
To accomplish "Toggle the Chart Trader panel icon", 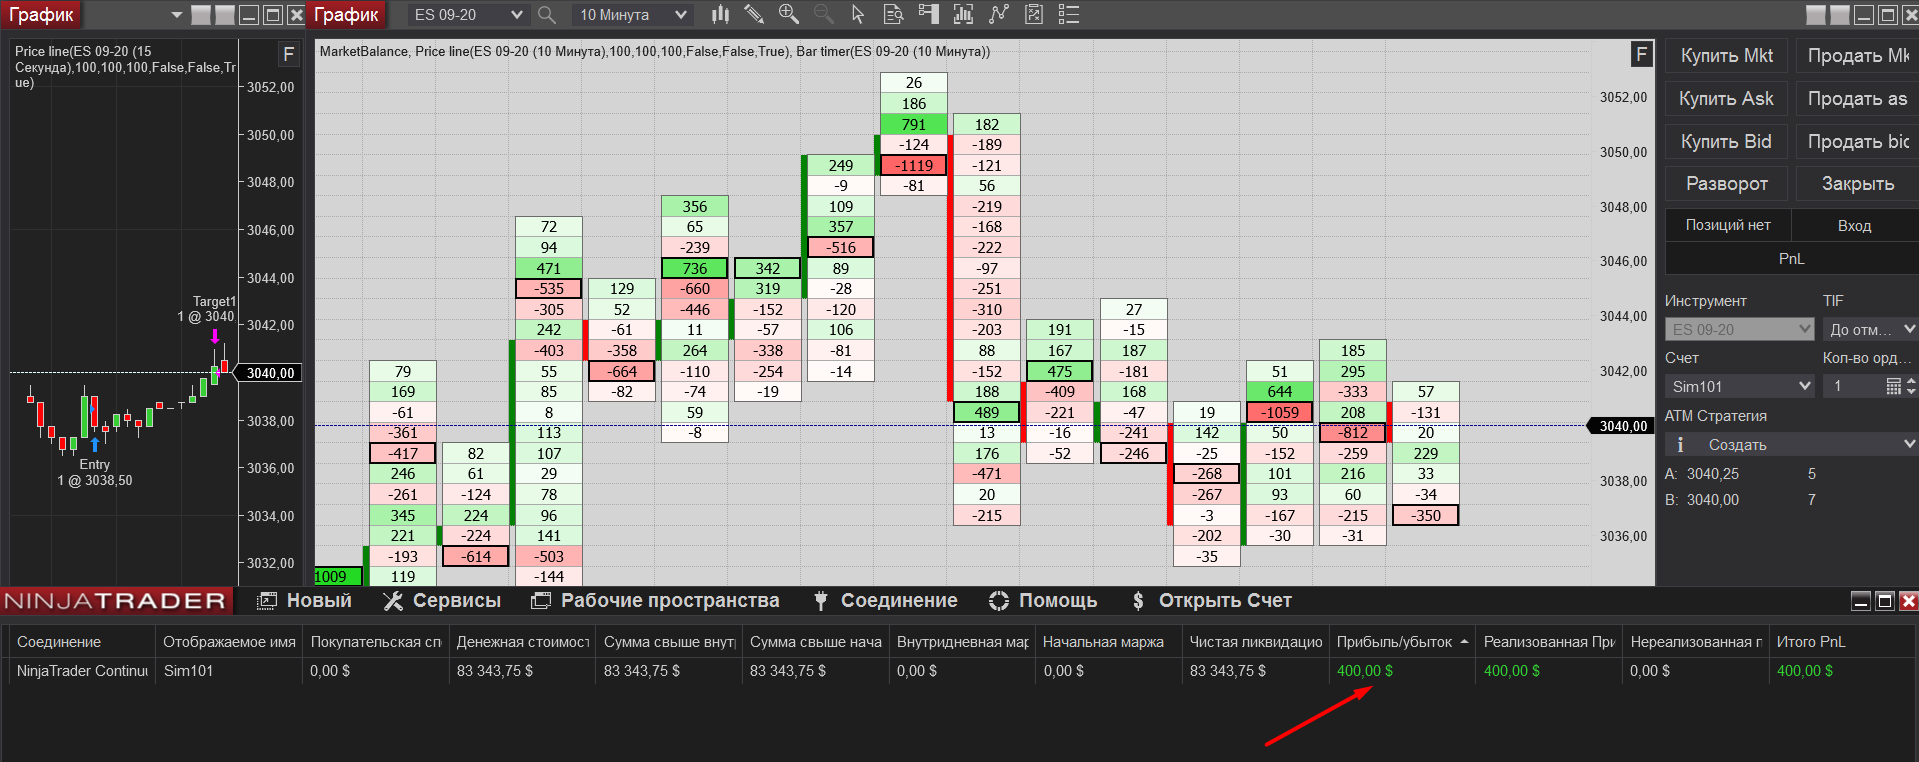I will coord(928,14).
